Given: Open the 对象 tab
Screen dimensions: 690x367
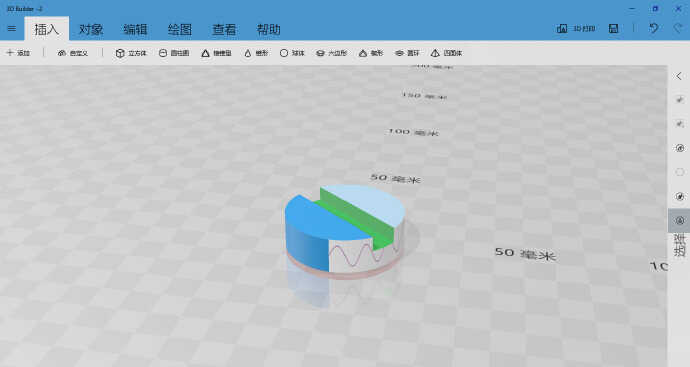Looking at the screenshot, I should pos(91,29).
